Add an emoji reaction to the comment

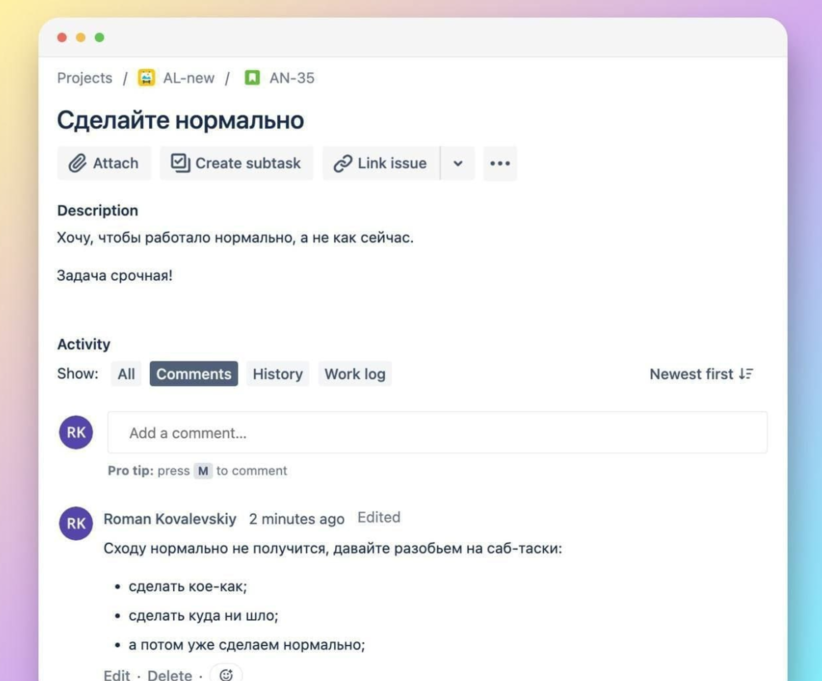coord(226,674)
